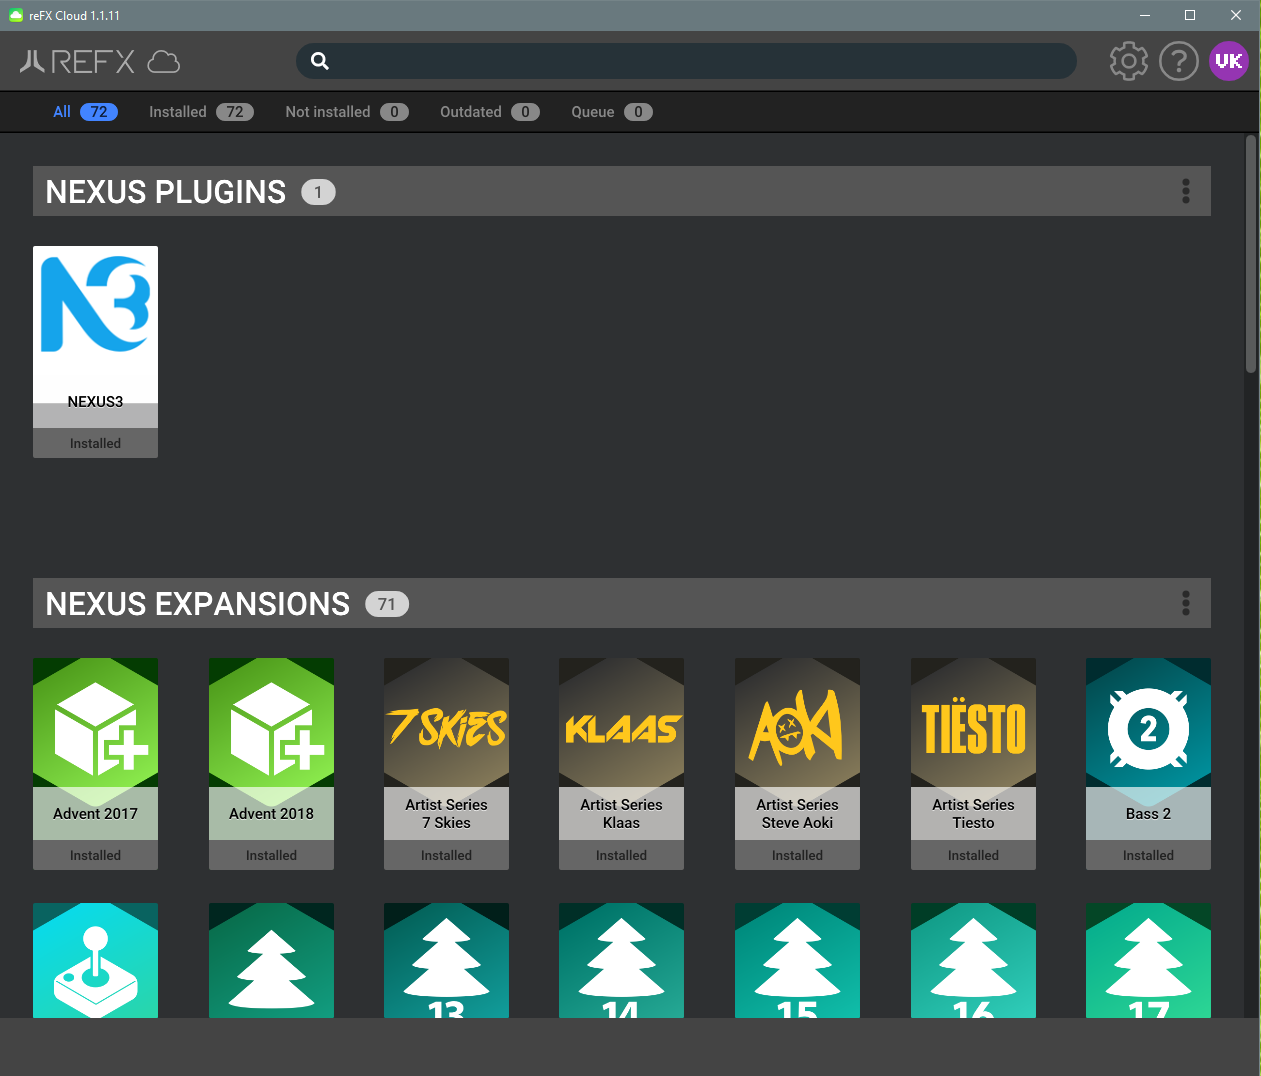Select the Christmas tree 15 expansion
The image size is (1261, 1076).
[797, 960]
